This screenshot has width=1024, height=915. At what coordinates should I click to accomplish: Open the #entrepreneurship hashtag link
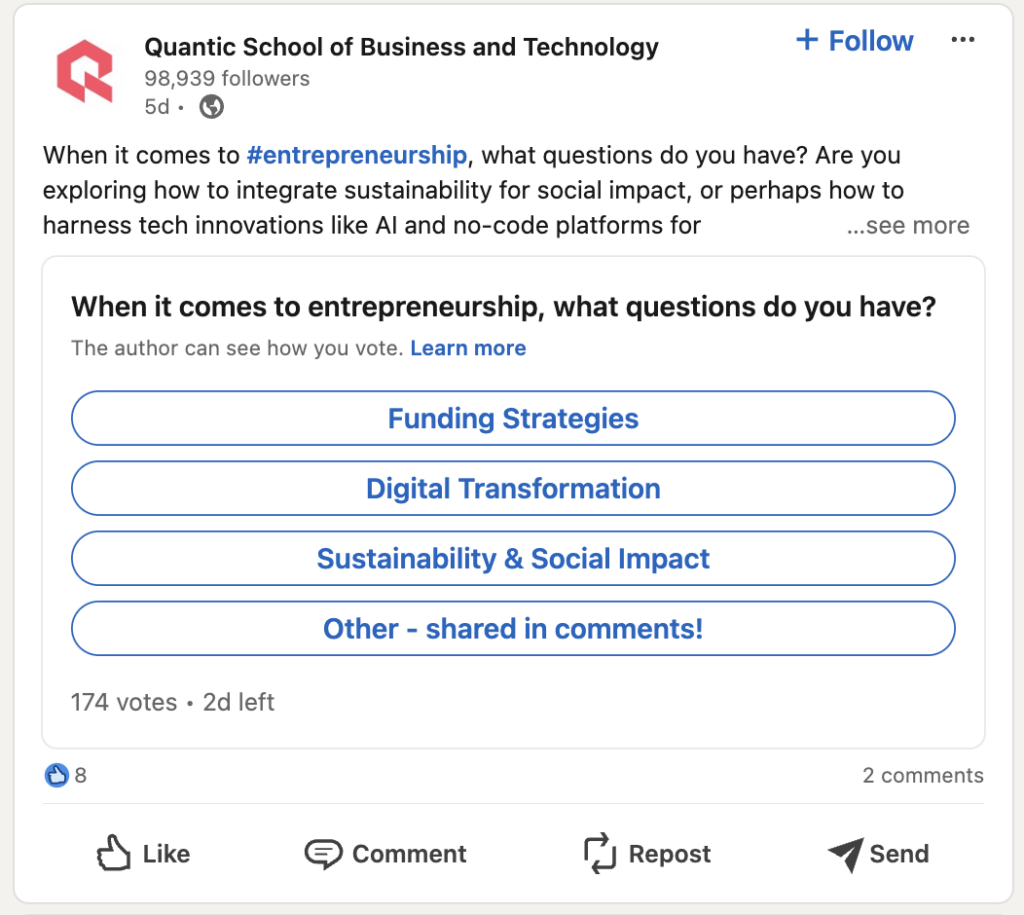(x=357, y=155)
